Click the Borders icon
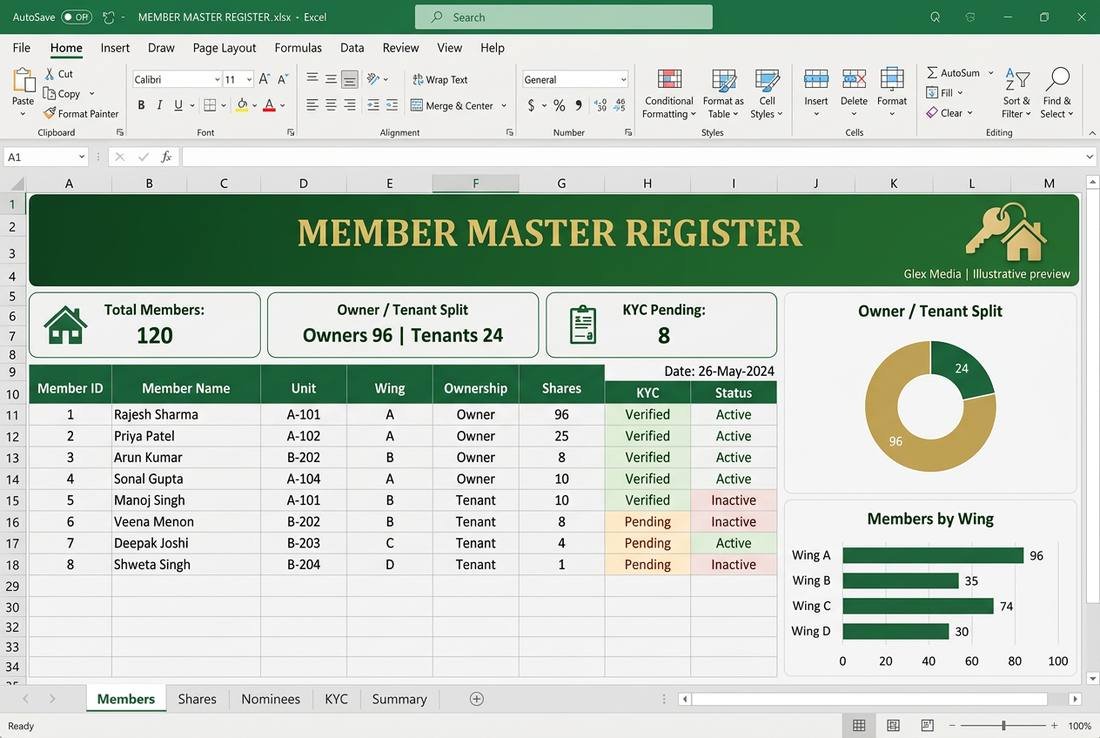Viewport: 1100px width, 738px height. pos(210,105)
